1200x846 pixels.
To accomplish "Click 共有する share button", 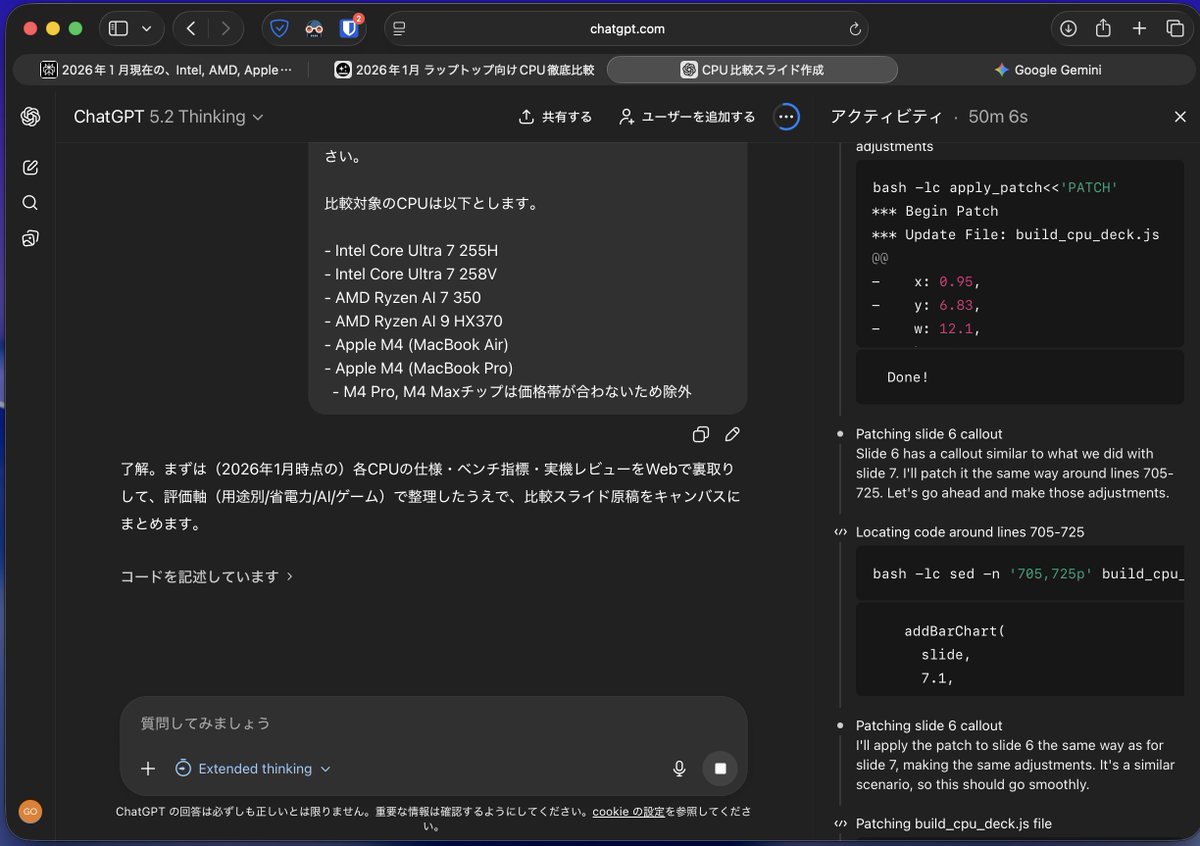I will (x=555, y=117).
